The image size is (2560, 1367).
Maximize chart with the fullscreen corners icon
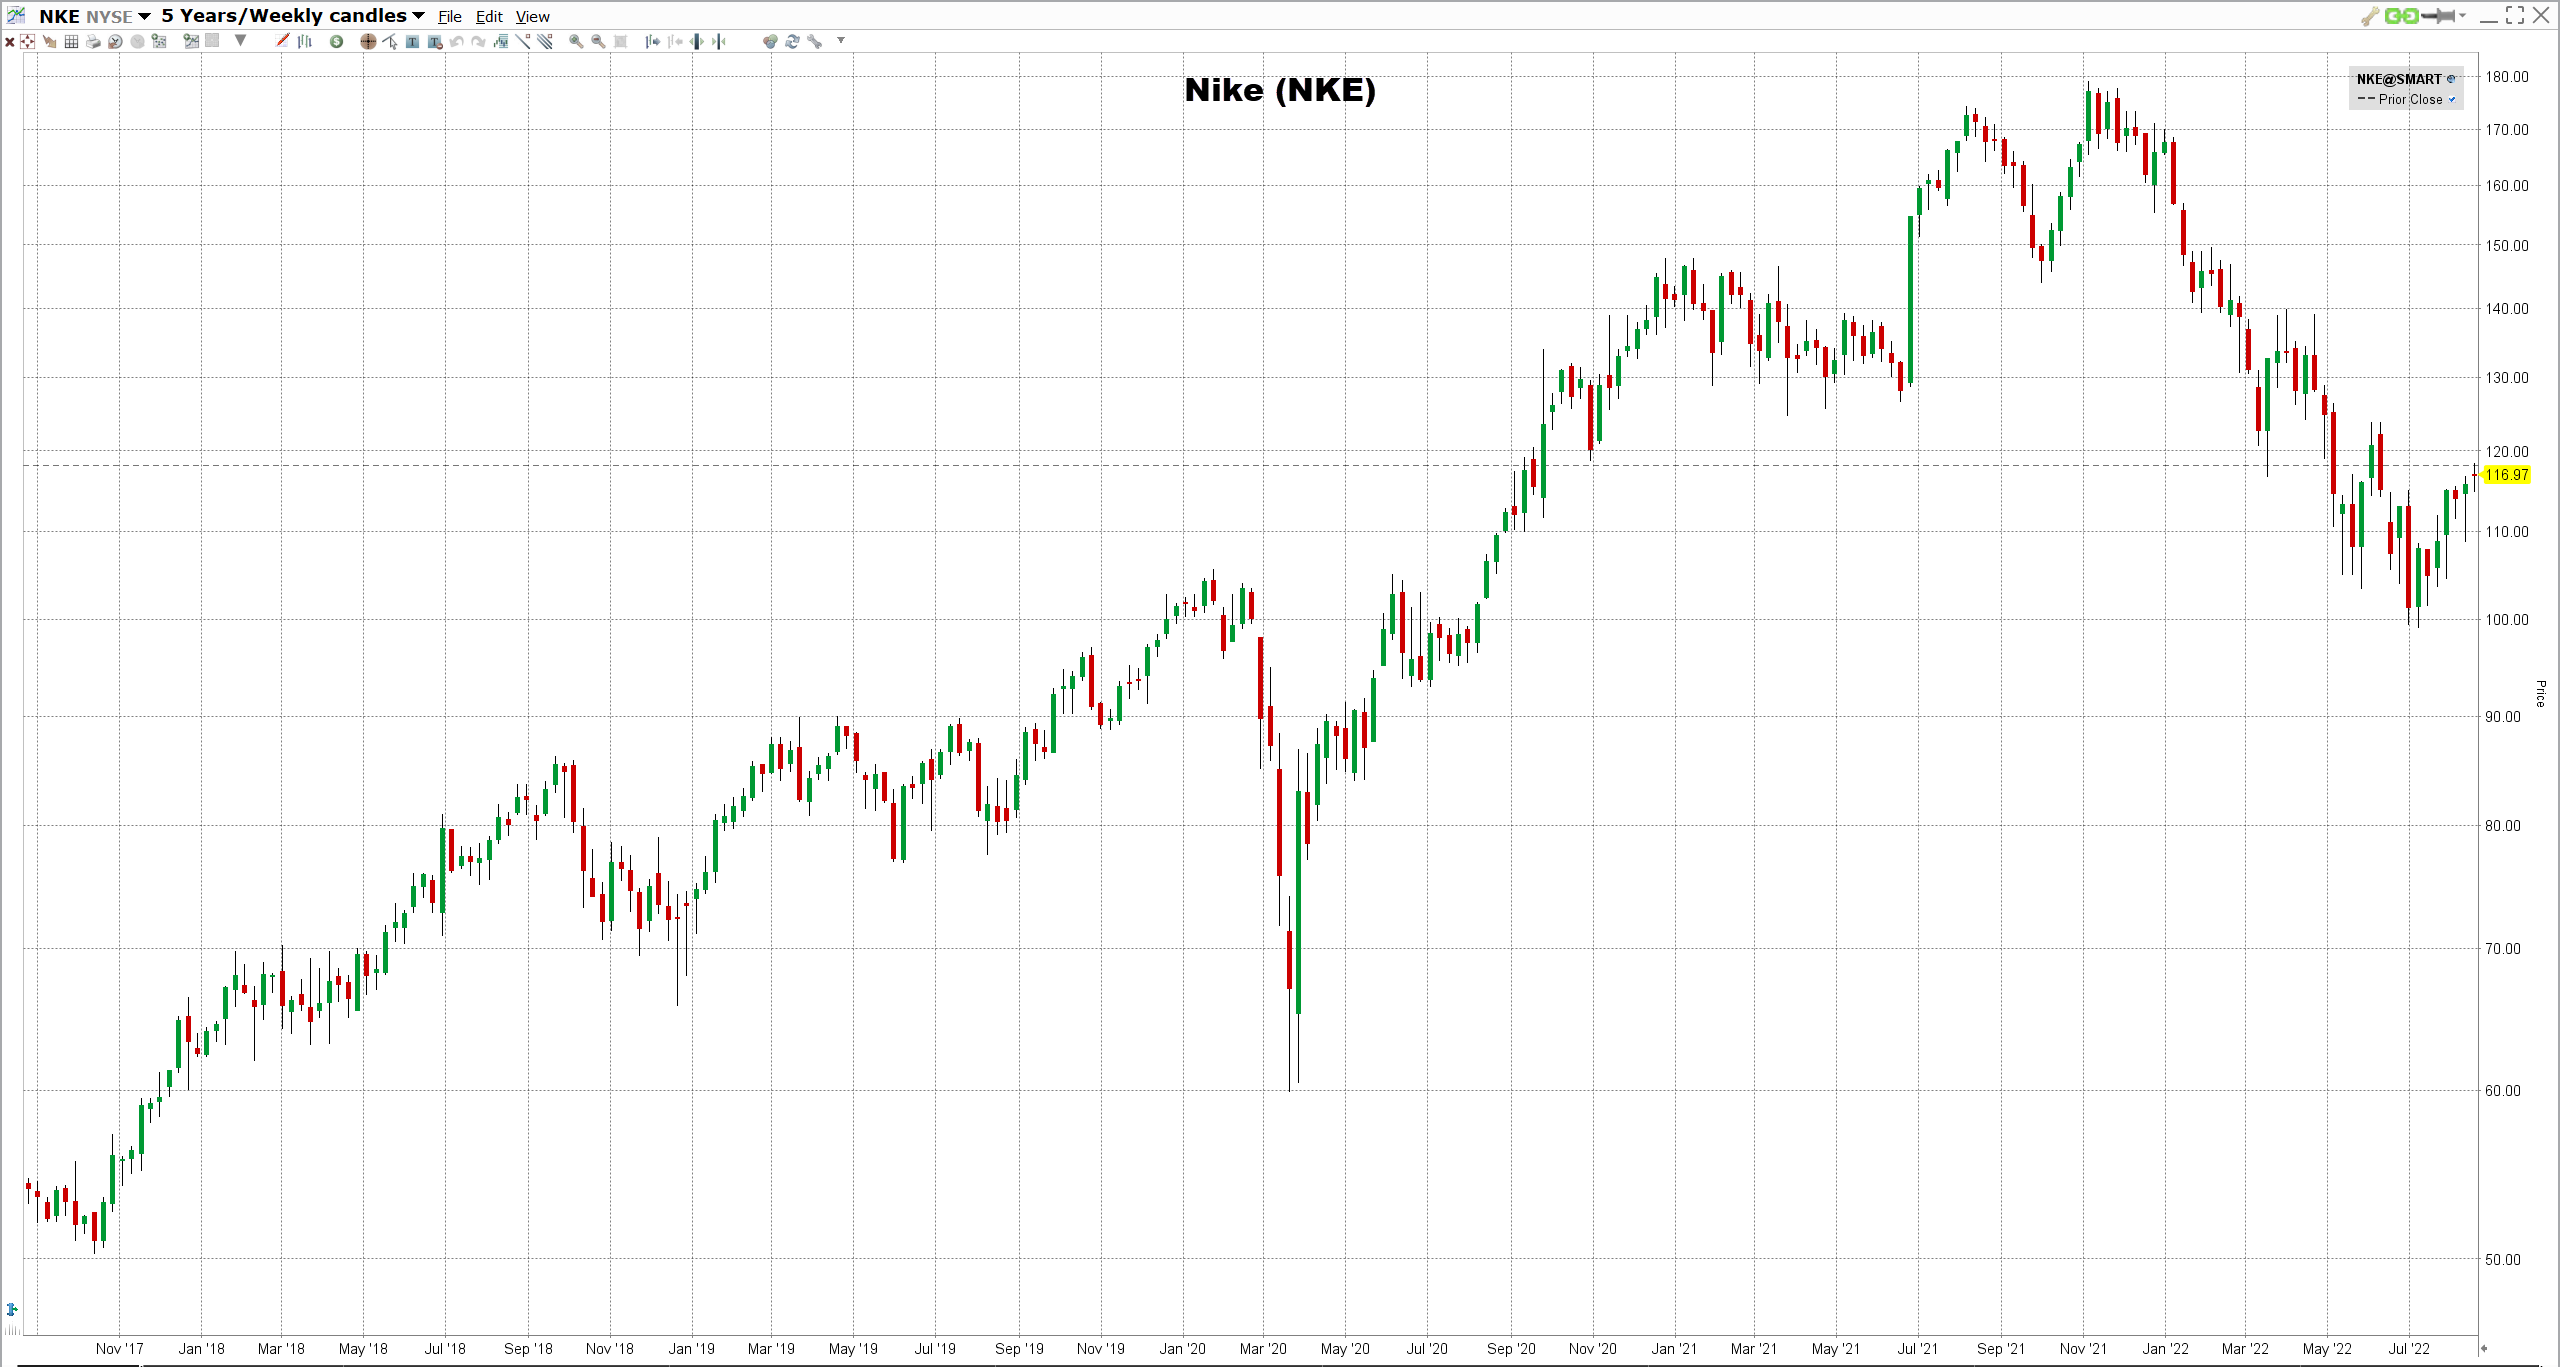2515,15
